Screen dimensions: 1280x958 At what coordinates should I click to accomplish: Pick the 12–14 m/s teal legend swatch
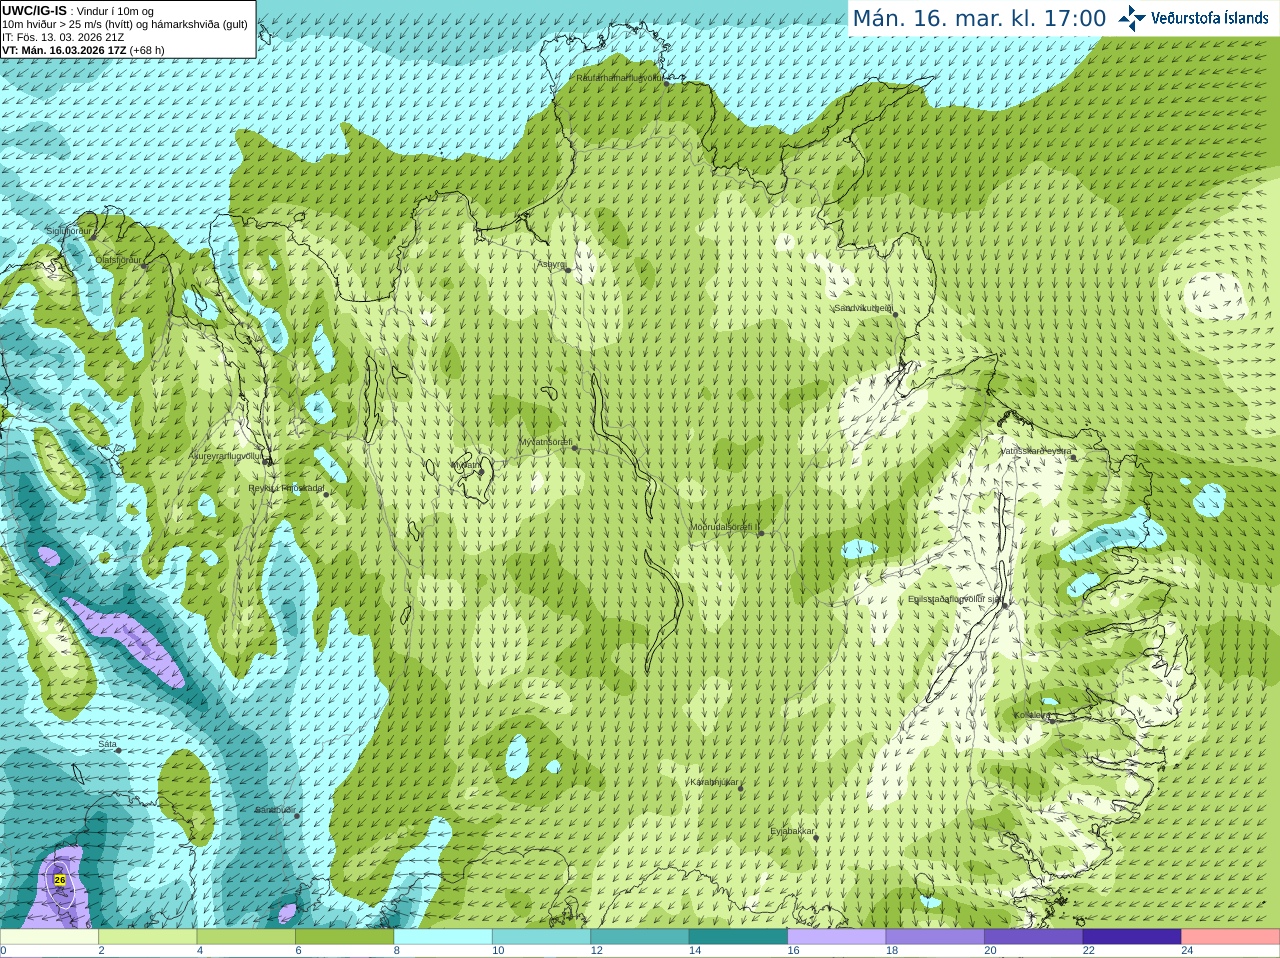(640, 937)
